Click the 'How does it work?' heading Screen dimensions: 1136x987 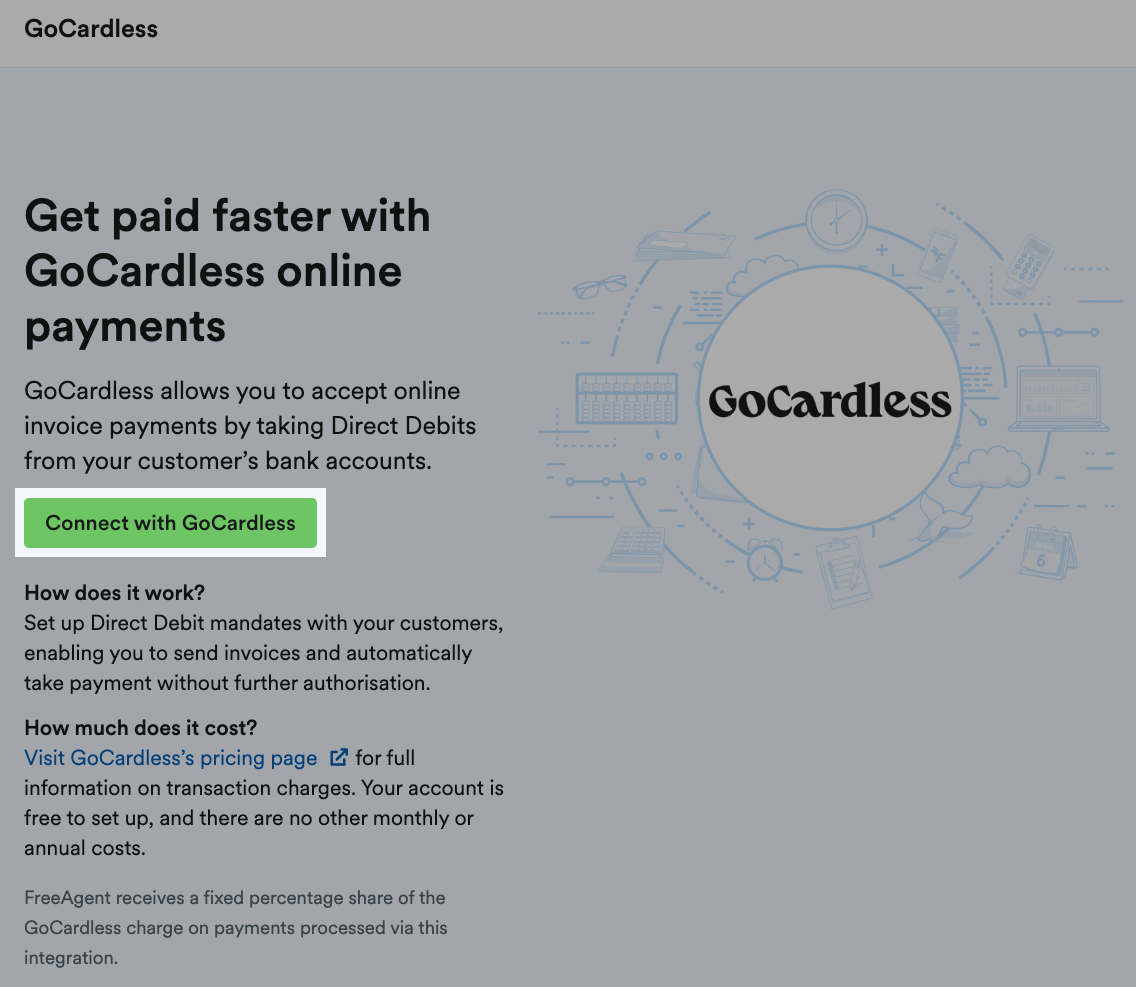click(x=114, y=592)
